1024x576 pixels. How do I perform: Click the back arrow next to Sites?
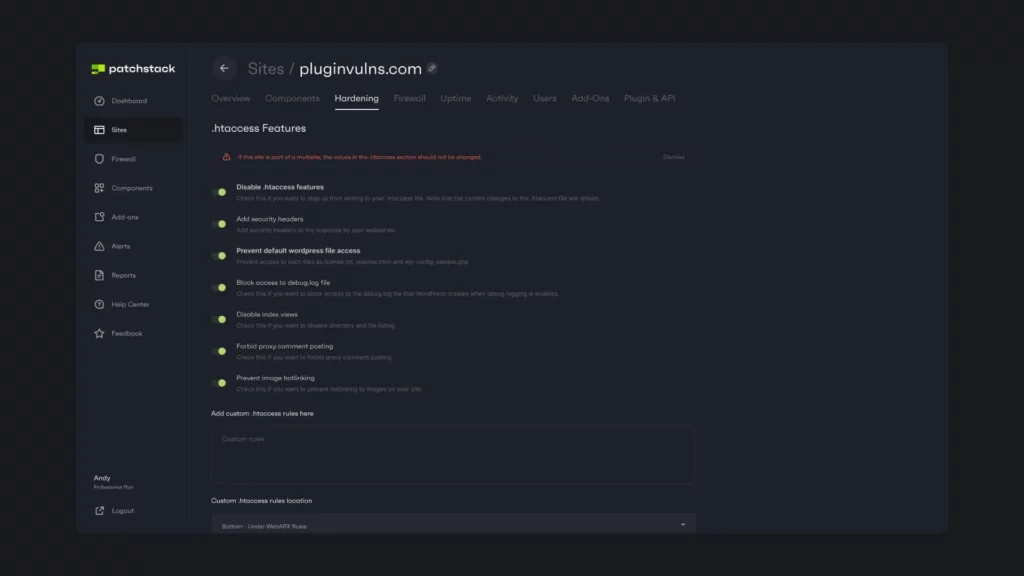pos(224,68)
